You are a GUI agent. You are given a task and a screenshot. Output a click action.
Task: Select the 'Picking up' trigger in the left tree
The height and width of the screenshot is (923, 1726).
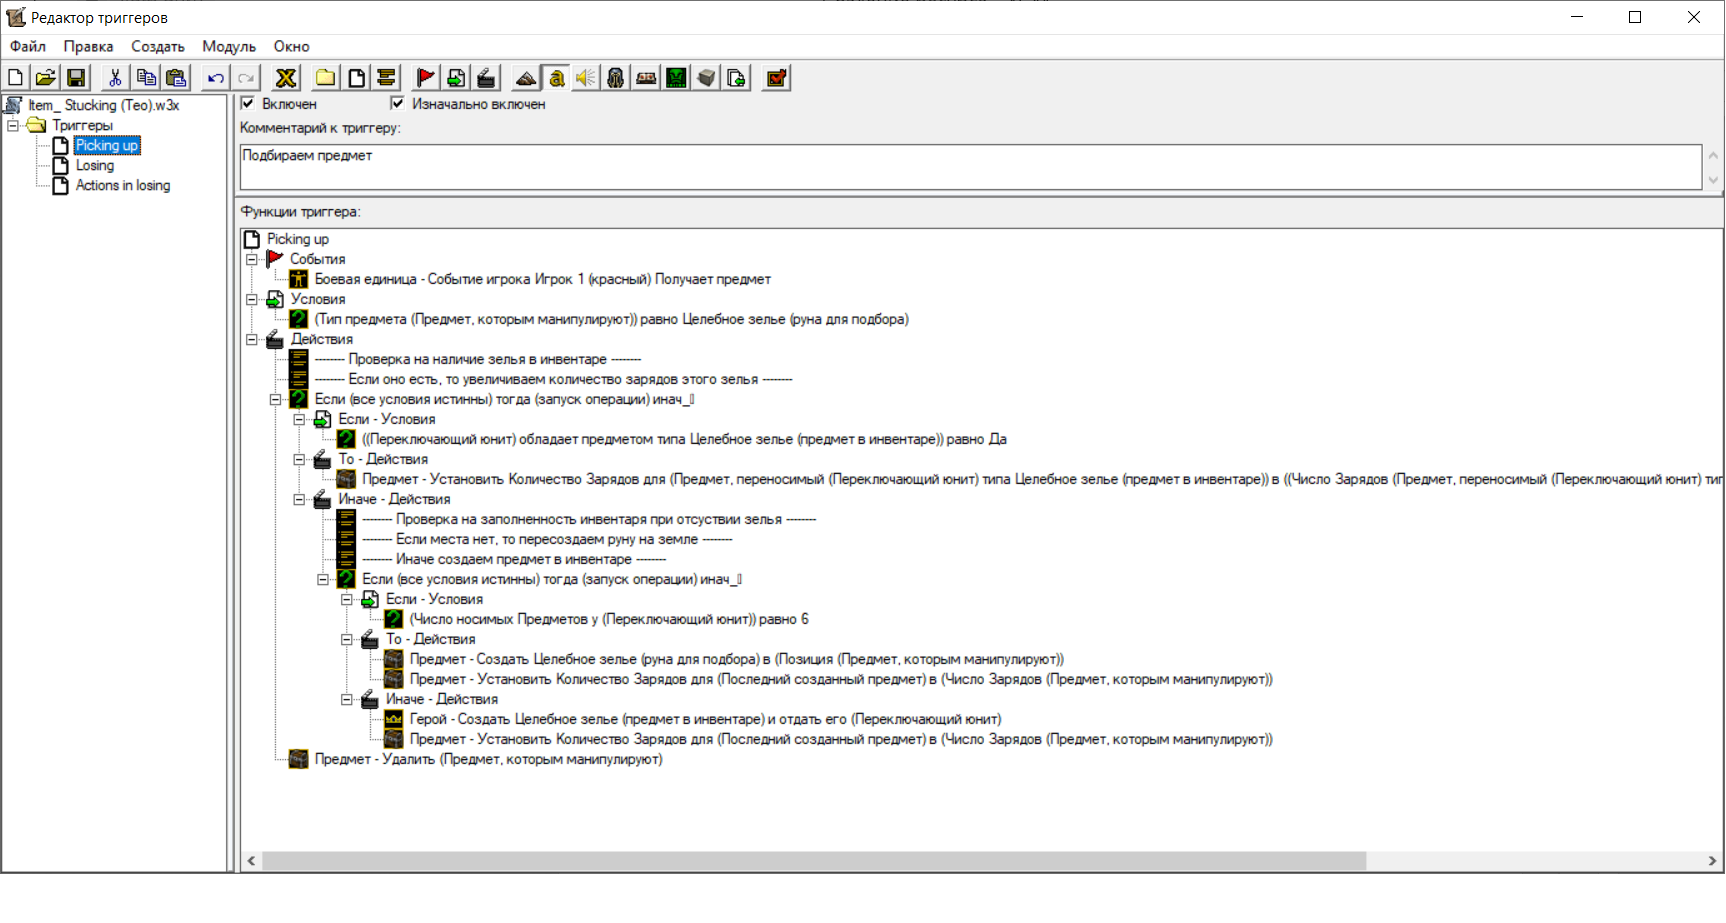tap(107, 145)
